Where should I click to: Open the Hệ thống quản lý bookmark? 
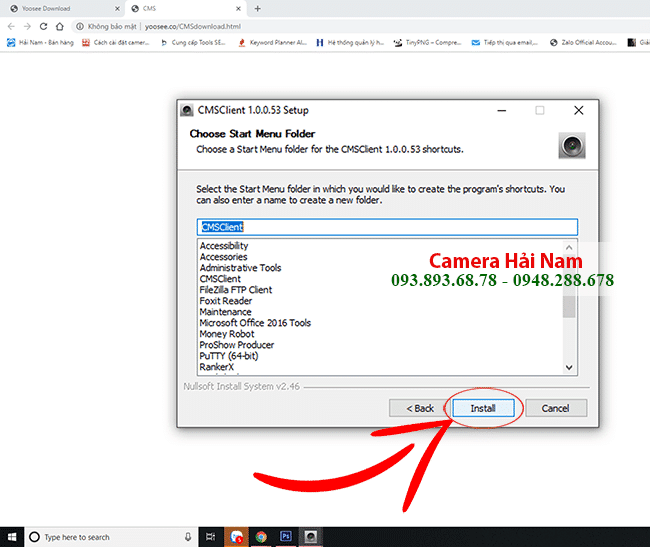350,42
